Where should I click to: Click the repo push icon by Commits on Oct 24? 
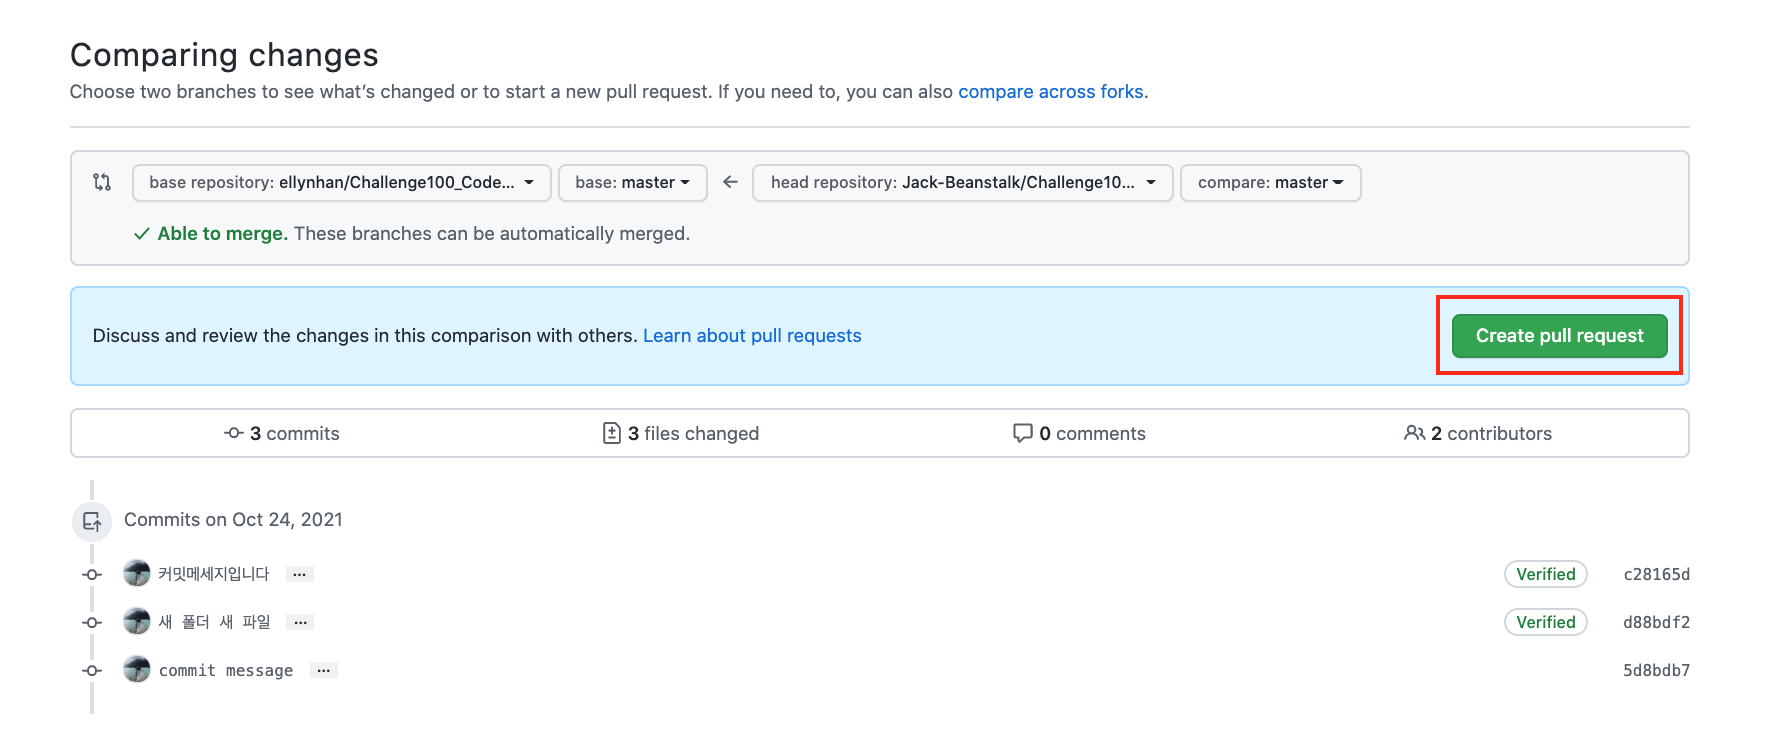pos(92,521)
